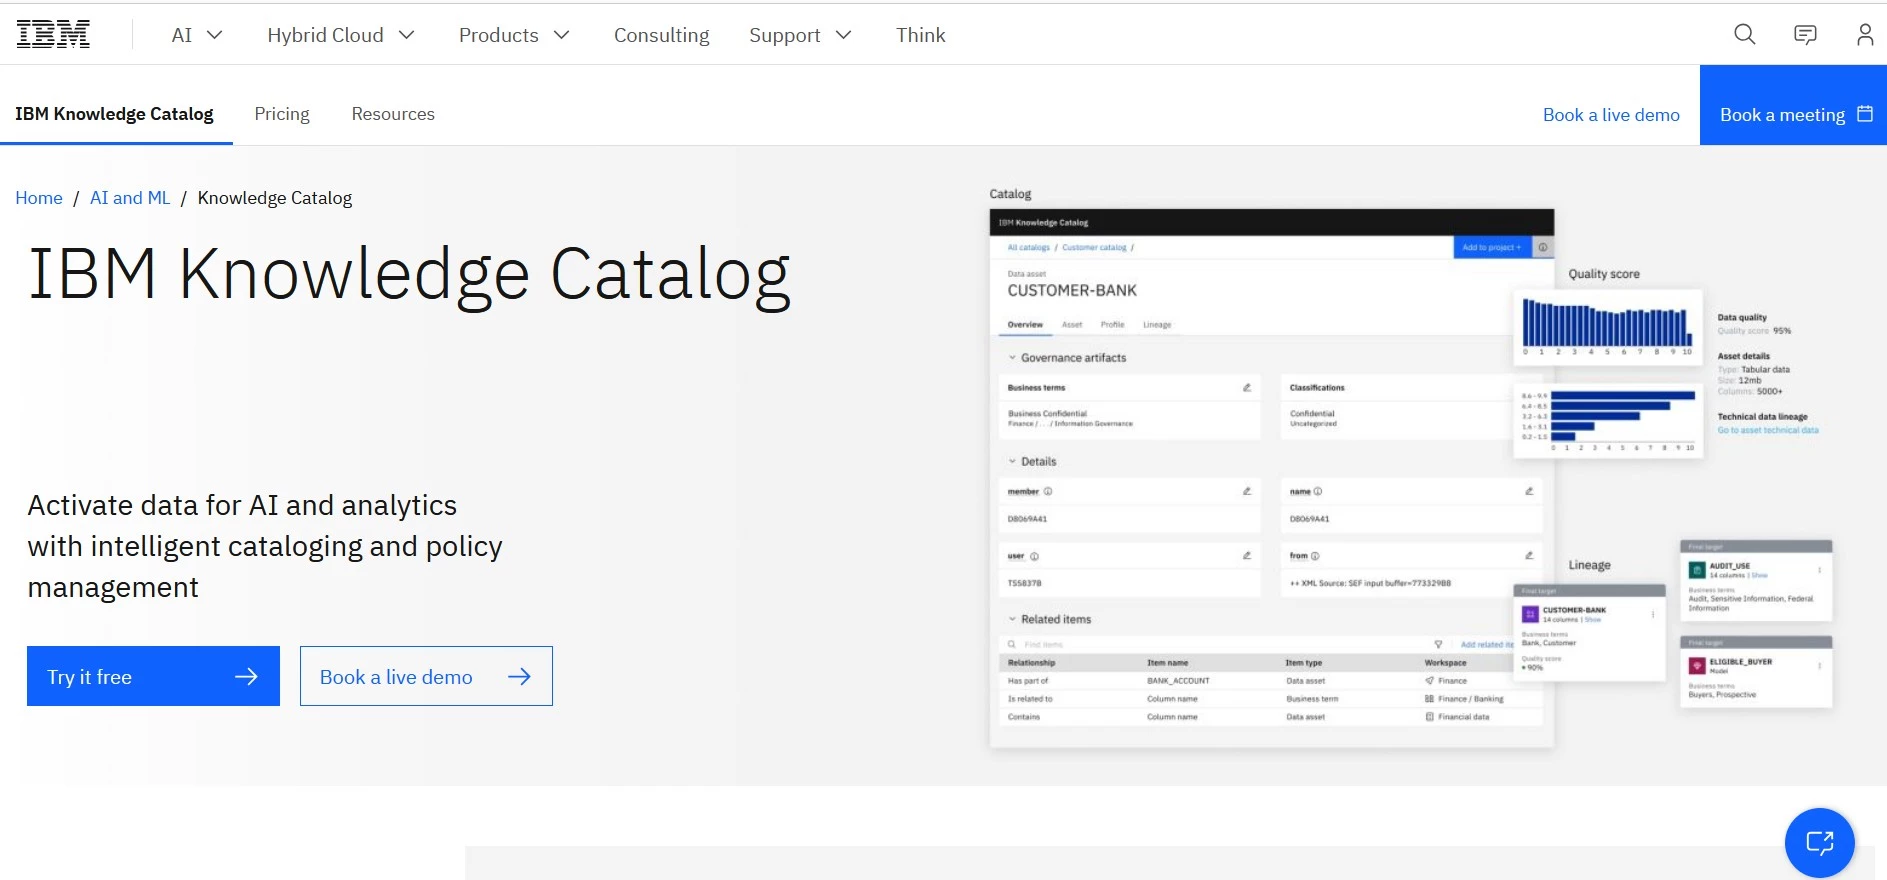Image resolution: width=1887 pixels, height=880 pixels.
Task: Click Book a live demo hero button
Action: [x=426, y=676]
